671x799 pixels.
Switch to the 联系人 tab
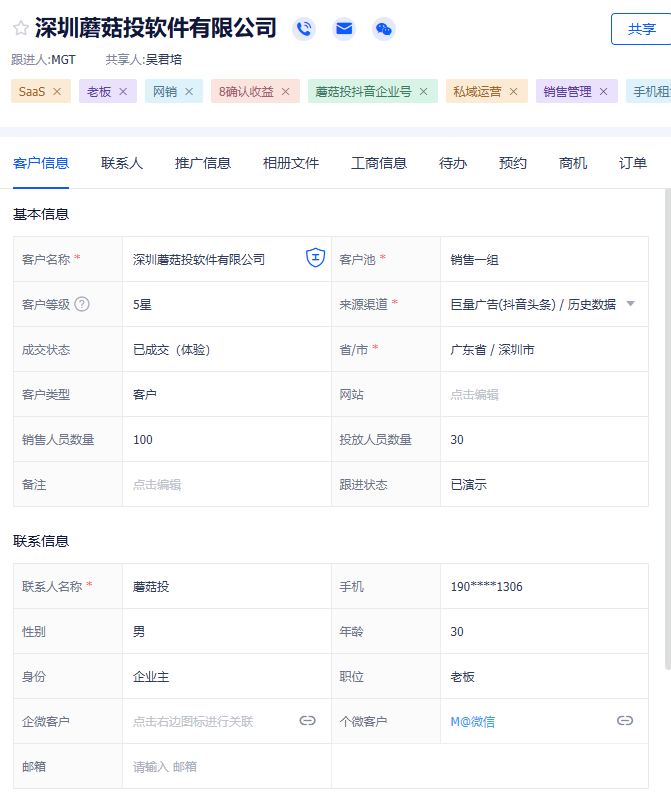point(122,163)
